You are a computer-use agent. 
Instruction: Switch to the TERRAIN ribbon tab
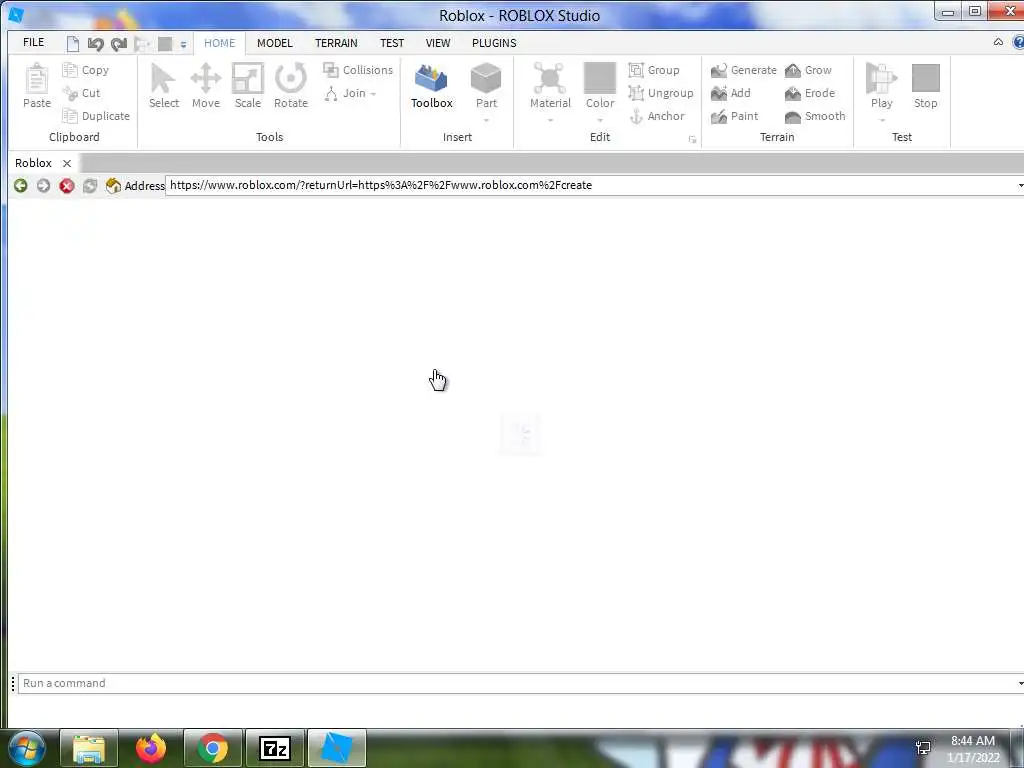(x=336, y=43)
